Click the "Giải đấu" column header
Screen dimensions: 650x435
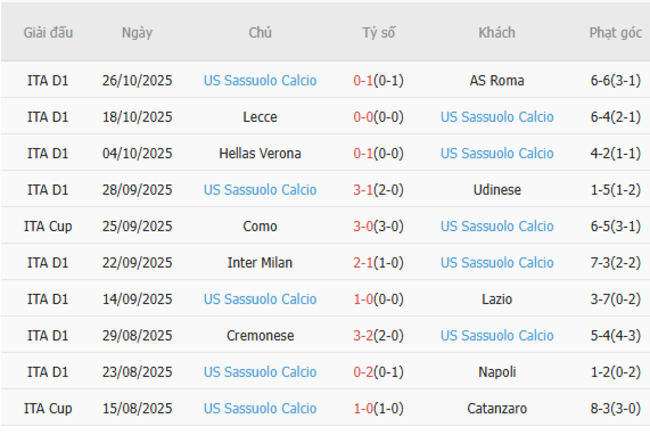[x=49, y=32]
